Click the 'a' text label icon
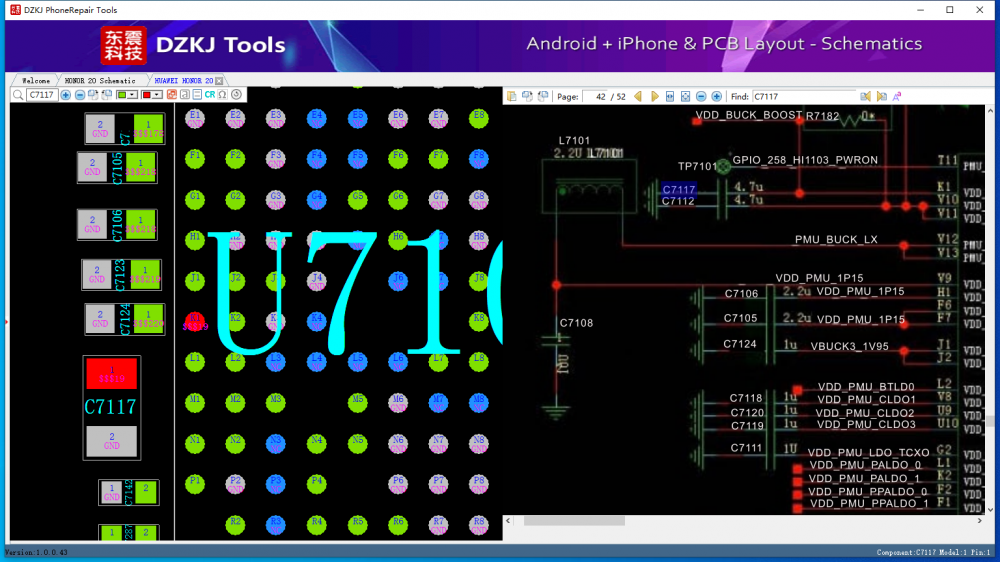1000x562 pixels. tap(184, 94)
